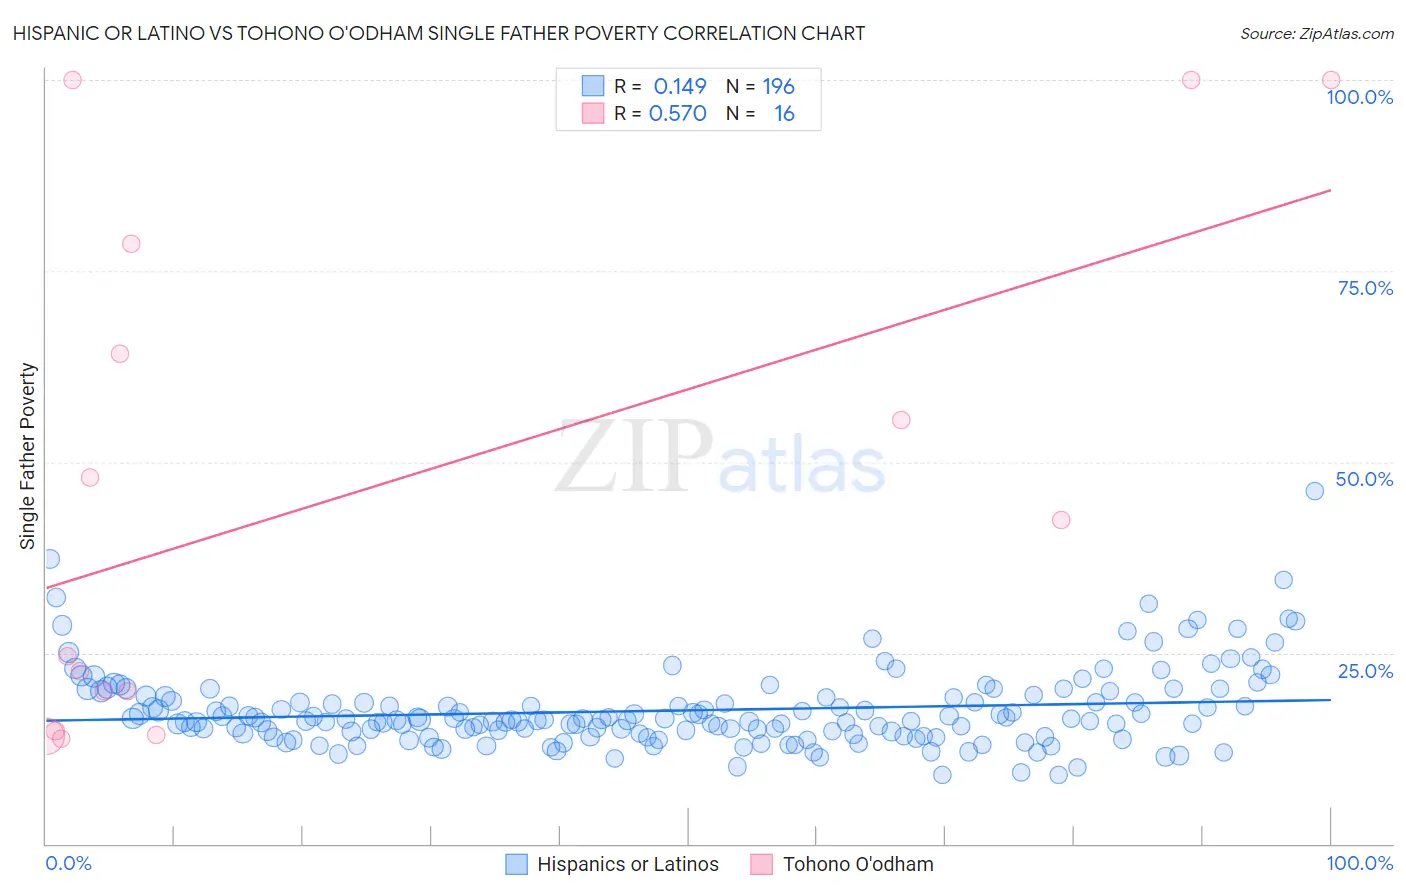Click the pink Tohono O'odham legend swatch
This screenshot has height=892, width=1406.
[x=762, y=864]
